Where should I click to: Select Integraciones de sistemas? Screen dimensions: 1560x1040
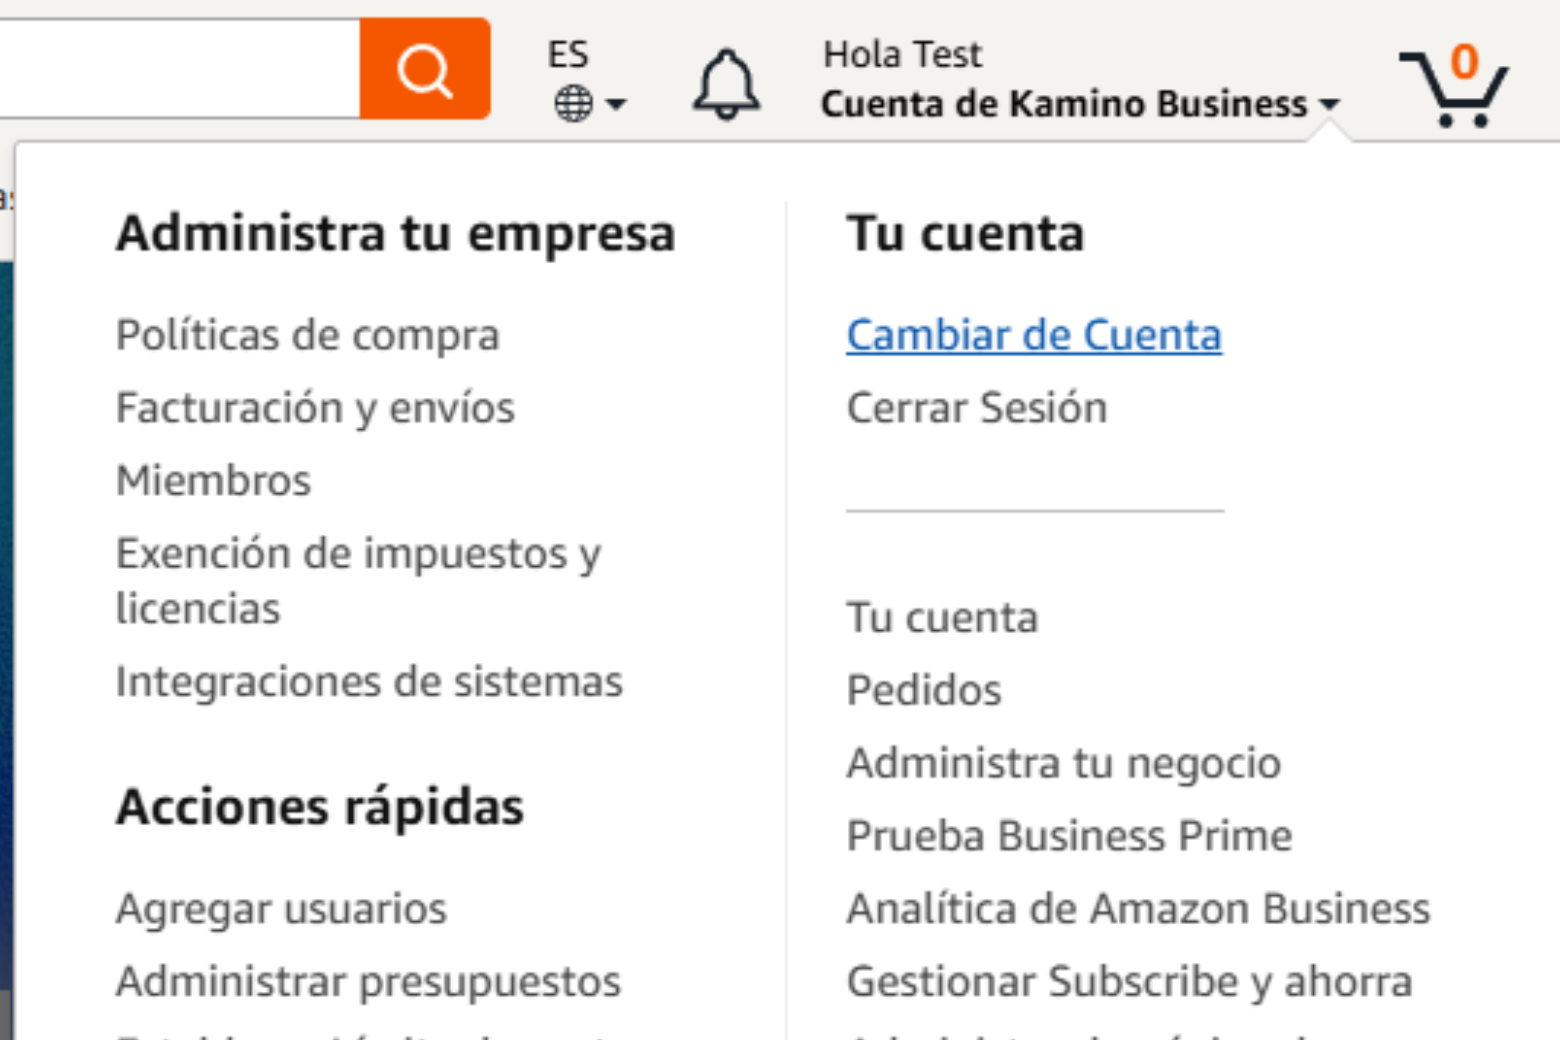point(369,681)
